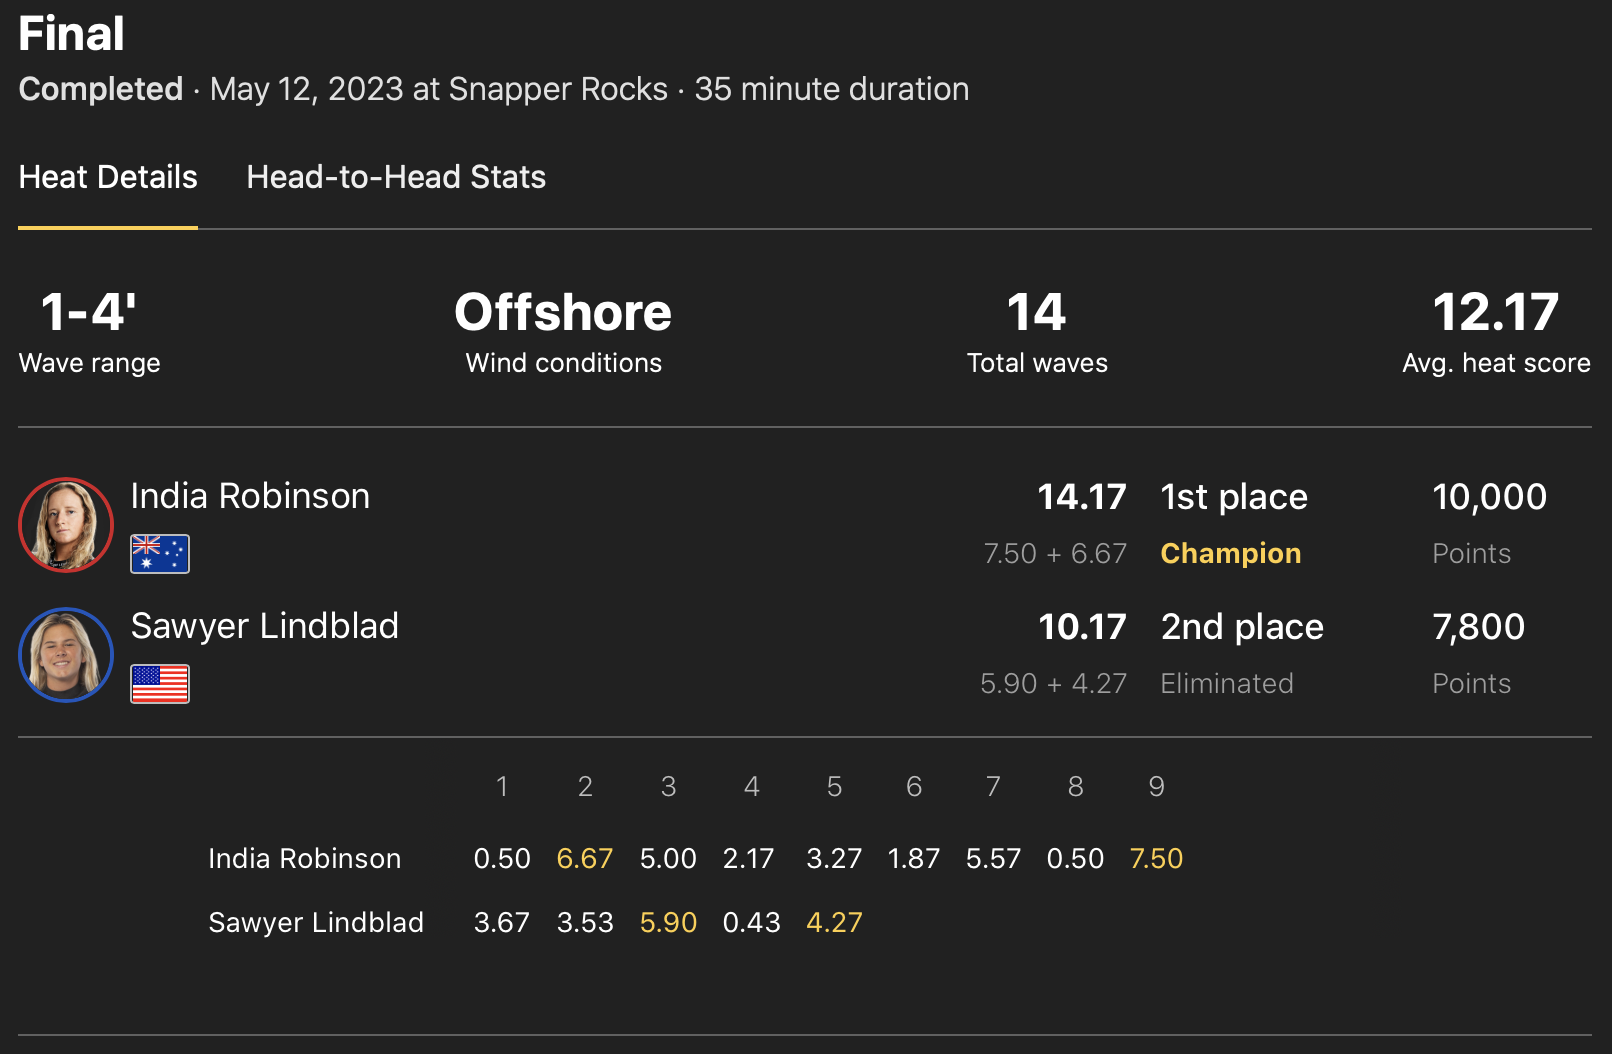Click the 14 total waves stat
Screen dimensions: 1612x1054
tap(1037, 313)
